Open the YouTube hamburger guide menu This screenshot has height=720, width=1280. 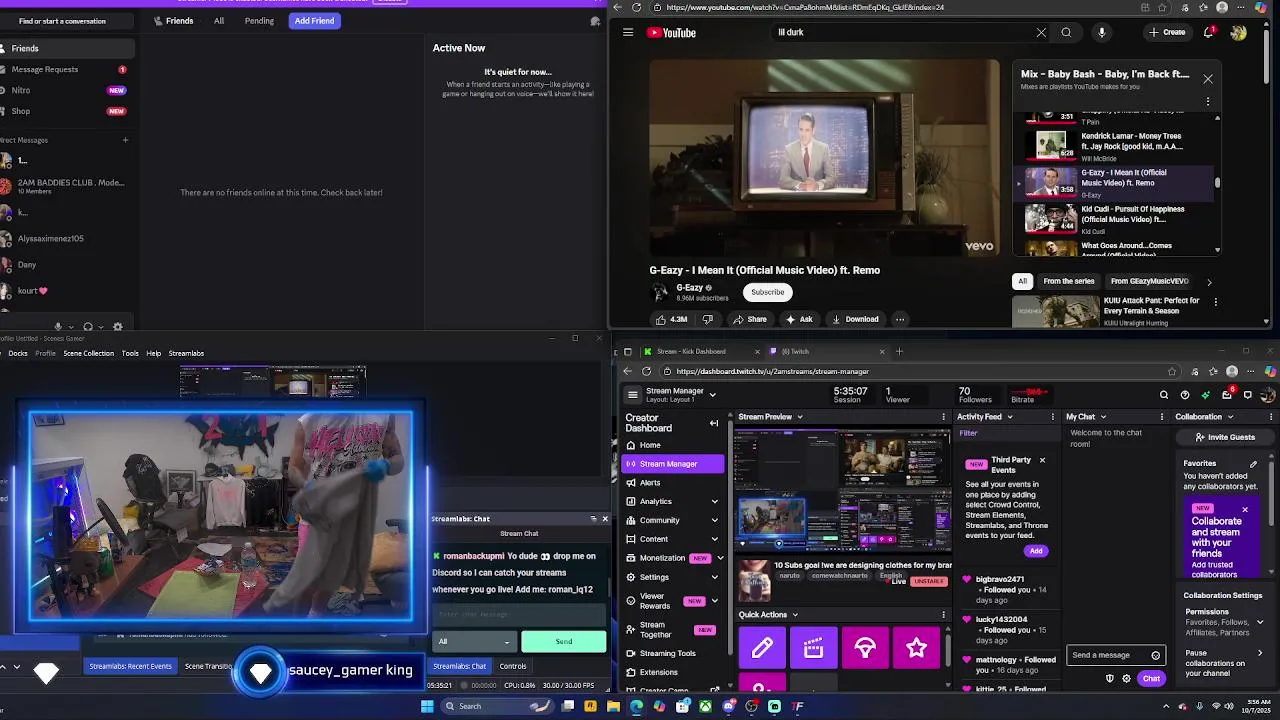point(628,32)
